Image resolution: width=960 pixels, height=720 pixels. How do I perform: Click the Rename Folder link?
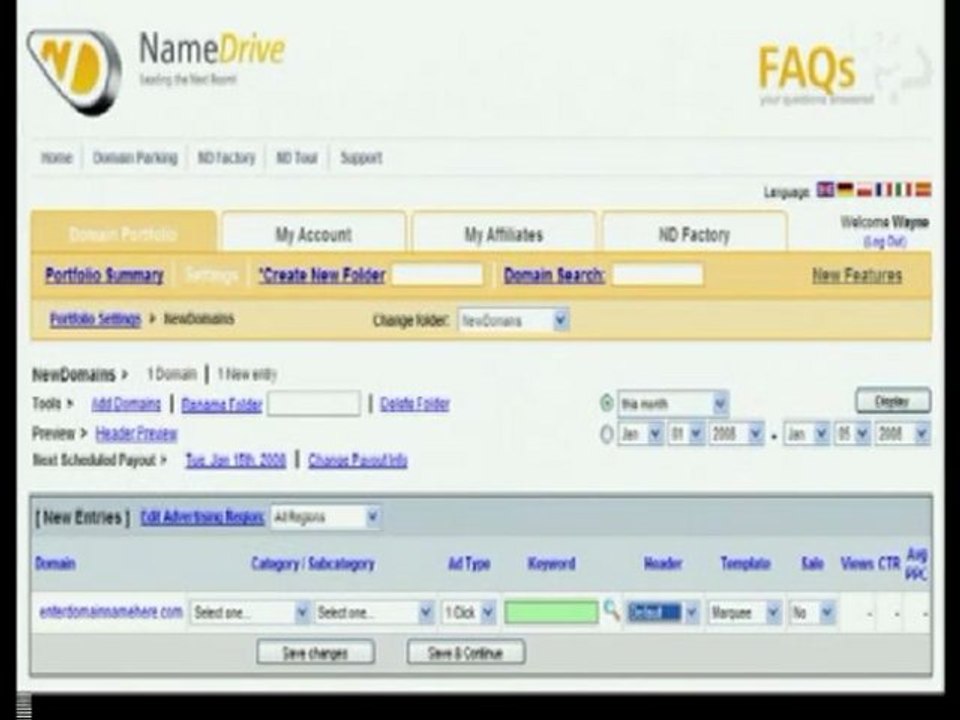[222, 404]
